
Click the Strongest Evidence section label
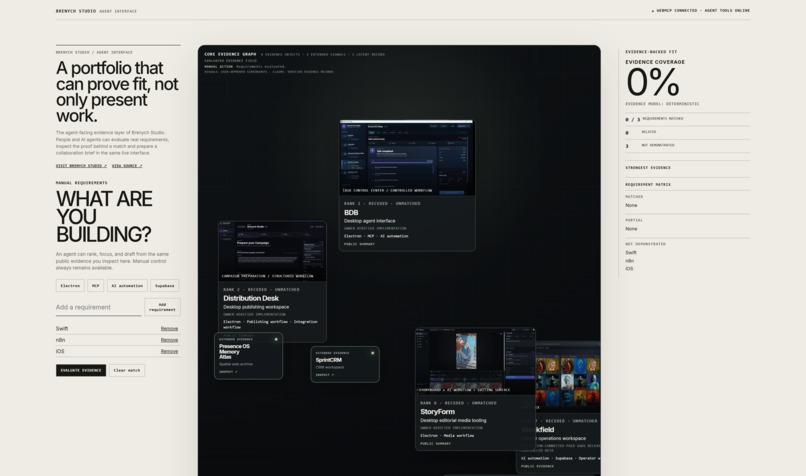648,168
